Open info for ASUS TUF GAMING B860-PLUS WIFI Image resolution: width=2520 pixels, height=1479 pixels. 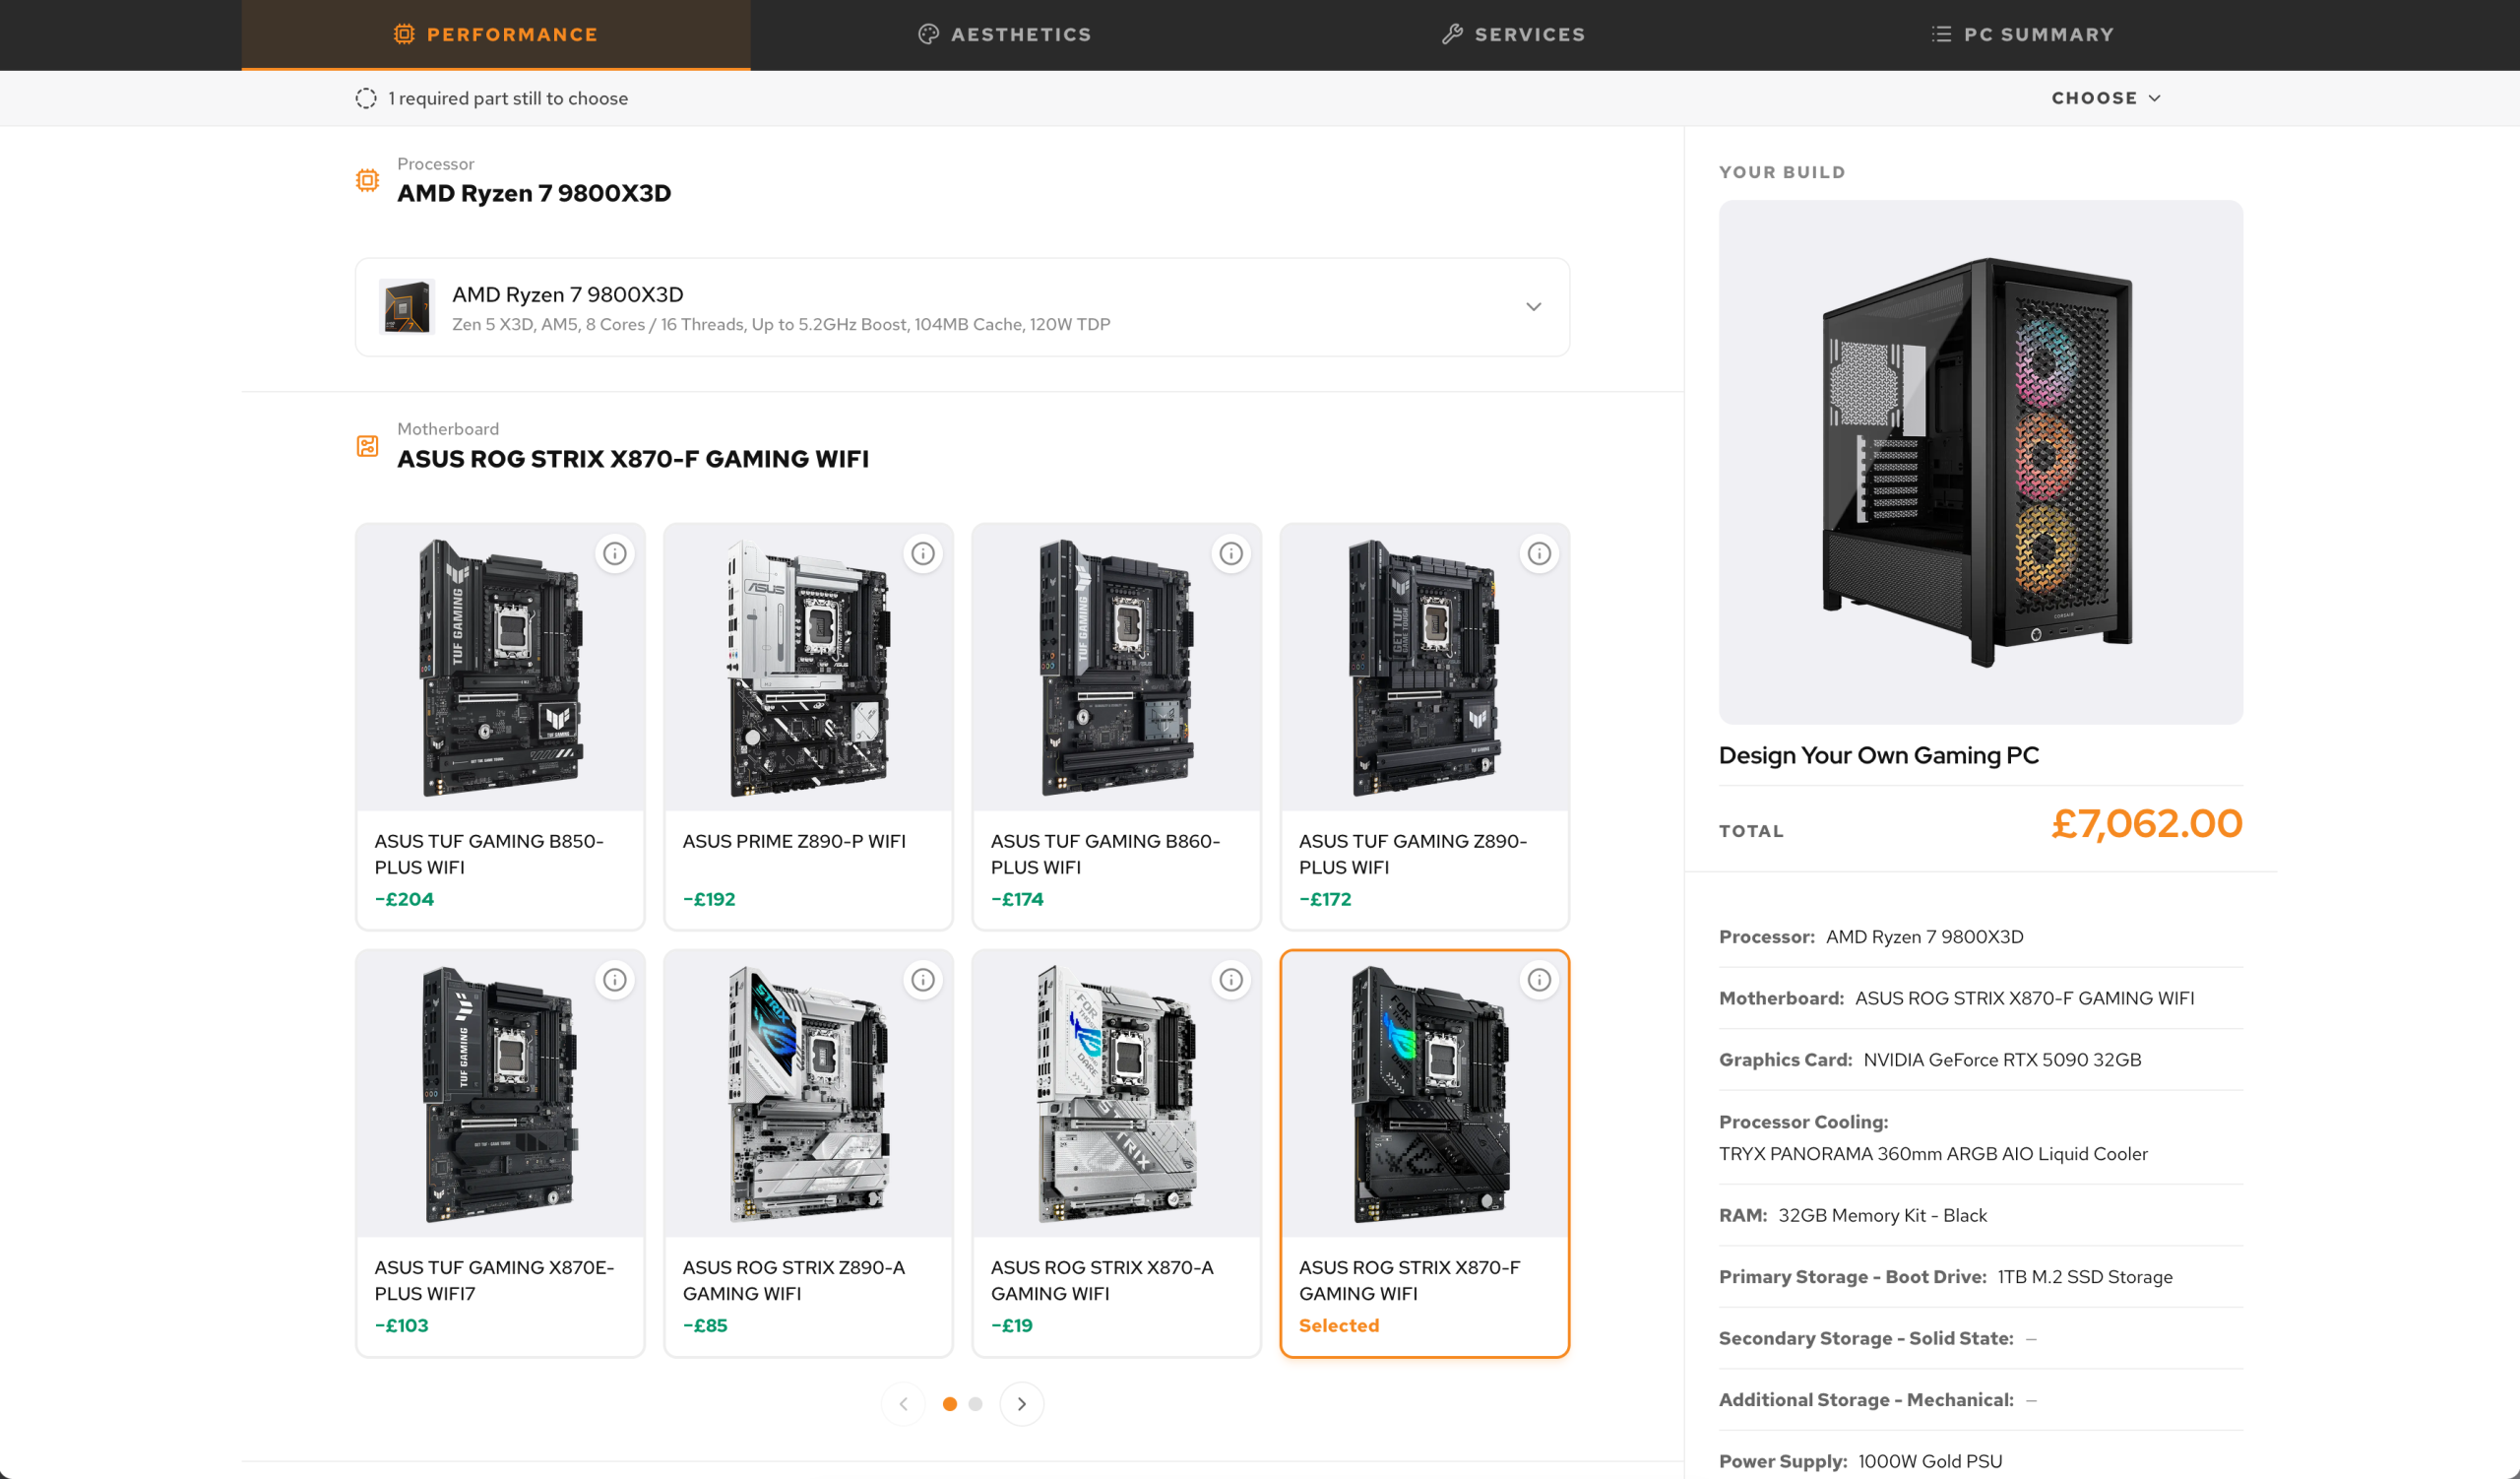tap(1231, 553)
